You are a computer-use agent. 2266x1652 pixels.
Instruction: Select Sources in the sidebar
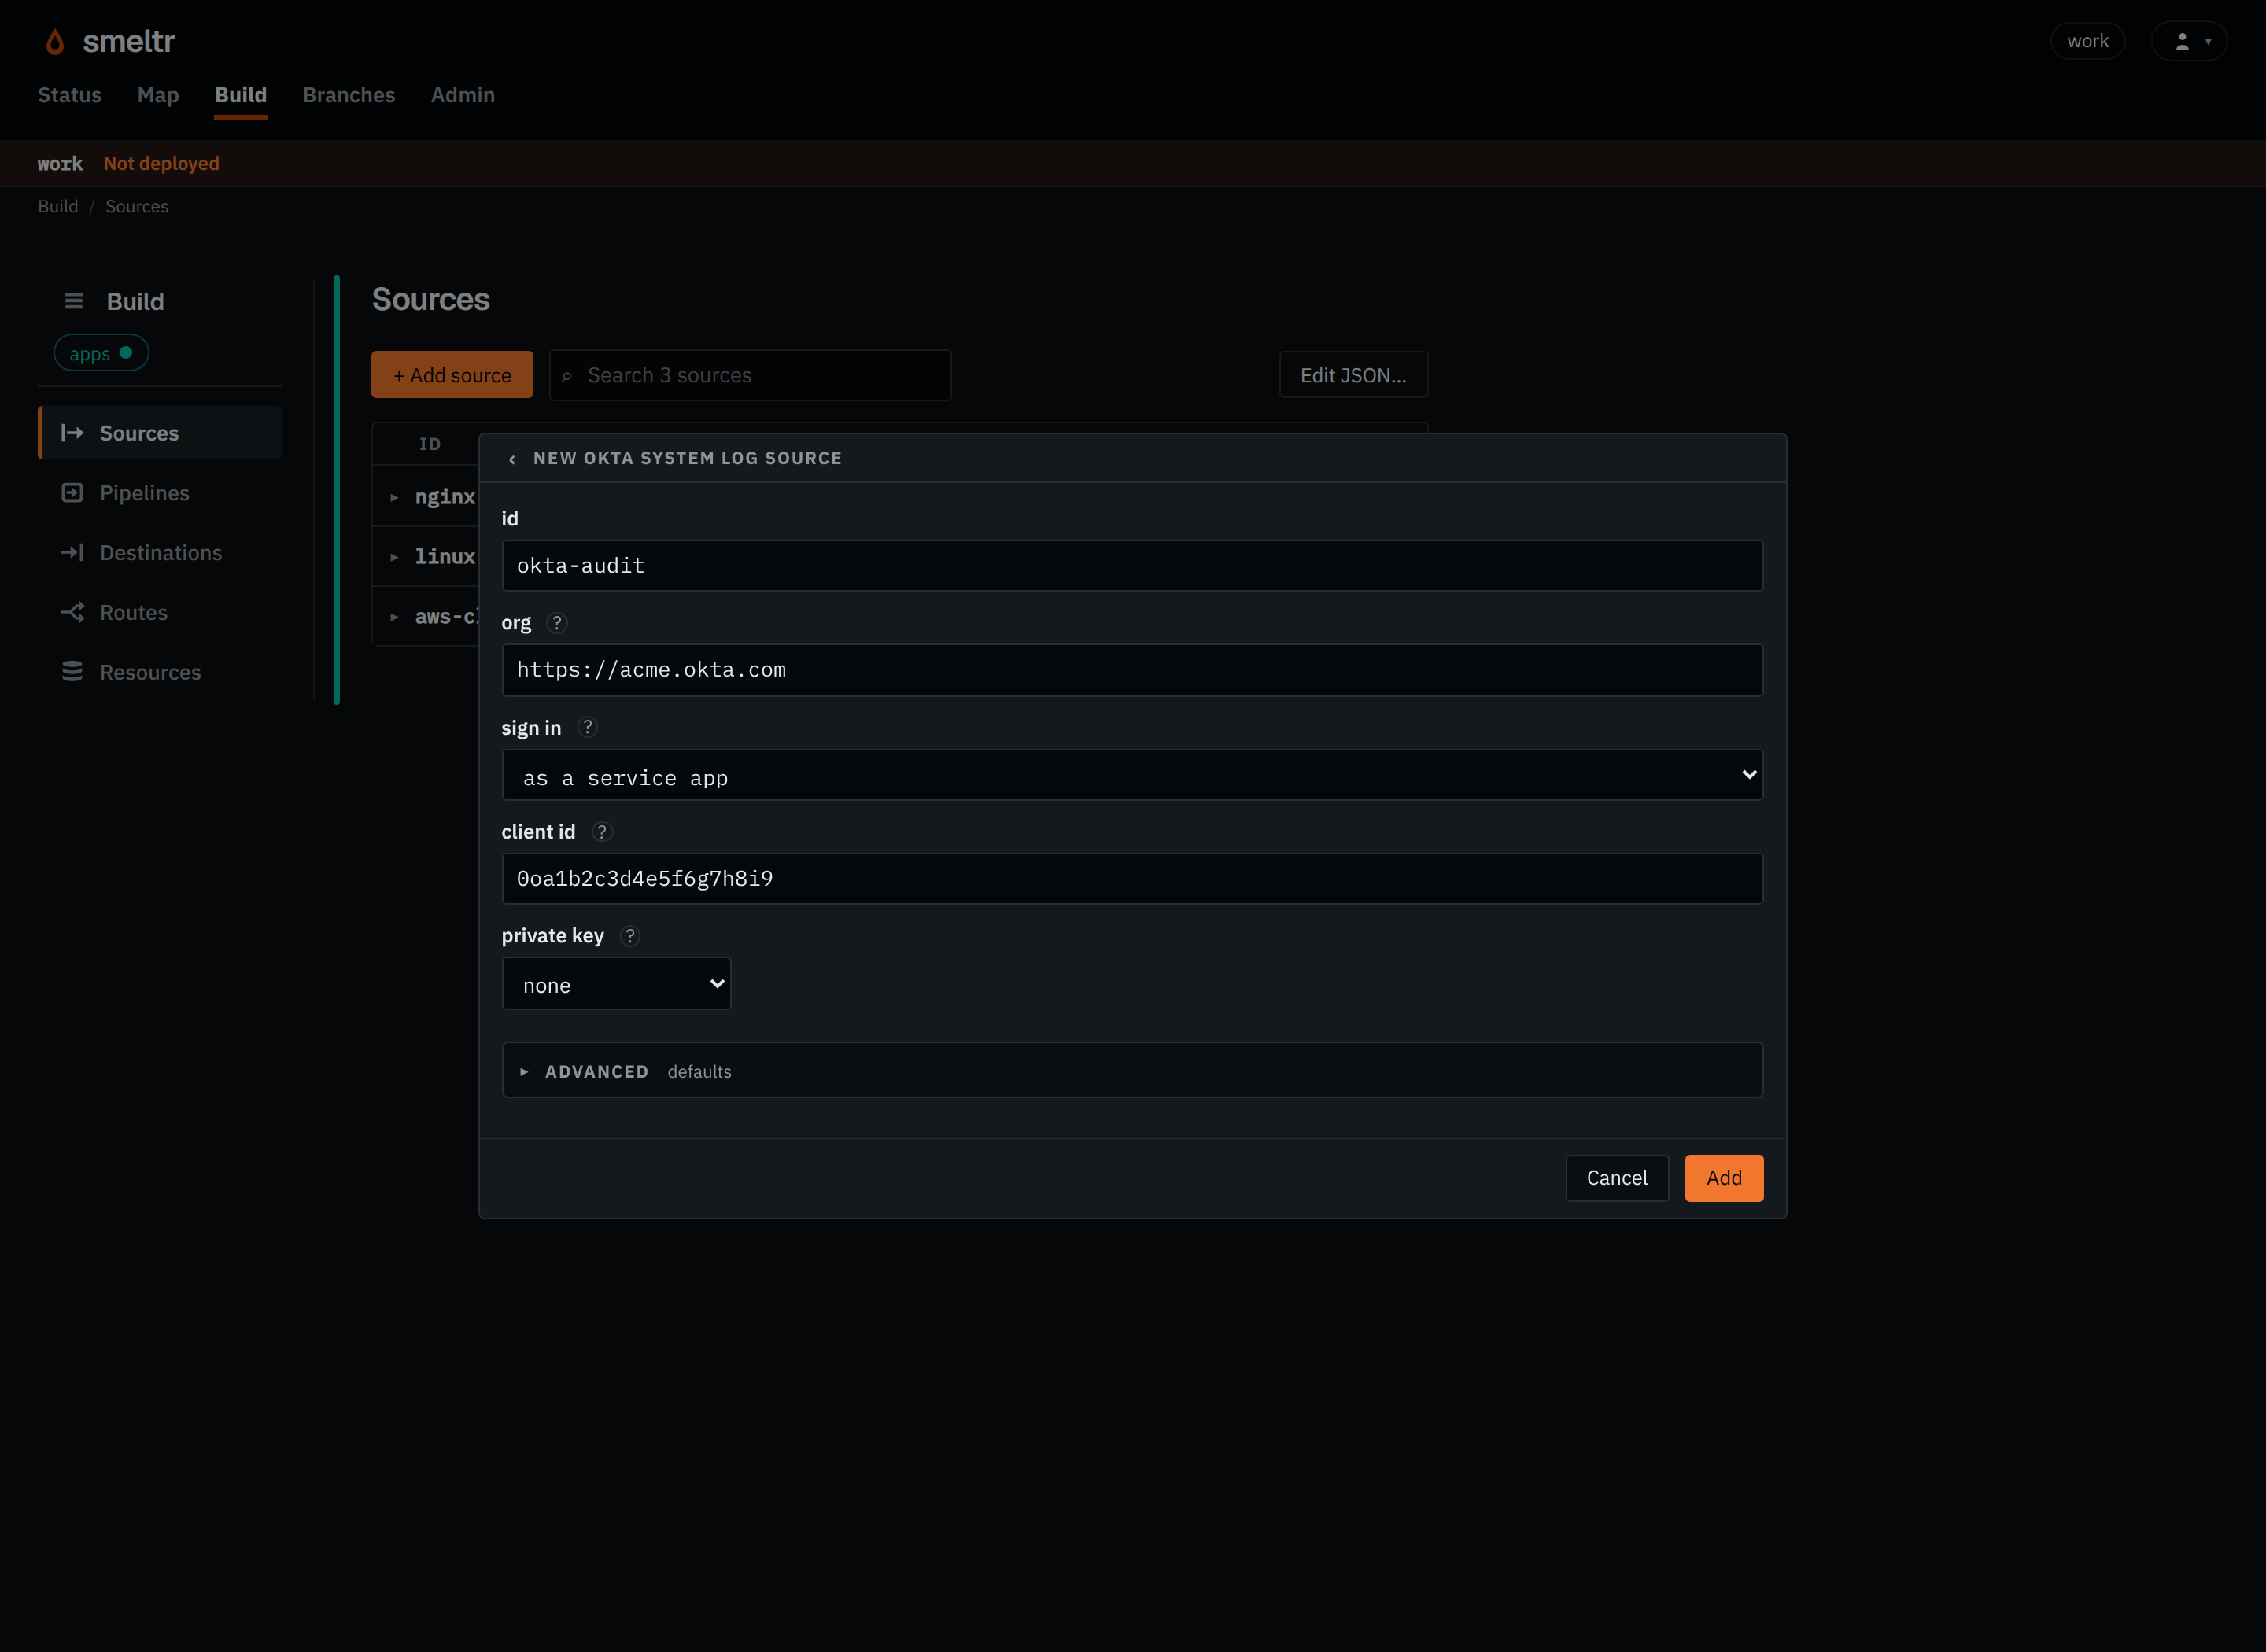coord(160,433)
